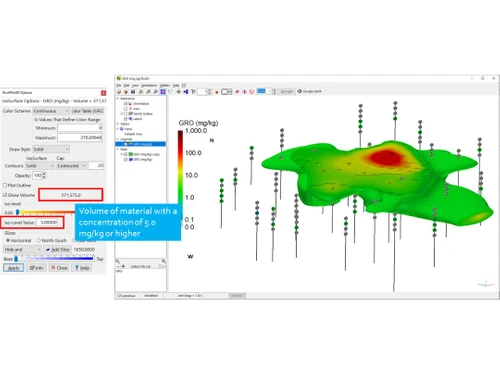Viewport: 500px width, 375px height.
Task: Open the Color Scheme dropdown
Action: point(51,111)
